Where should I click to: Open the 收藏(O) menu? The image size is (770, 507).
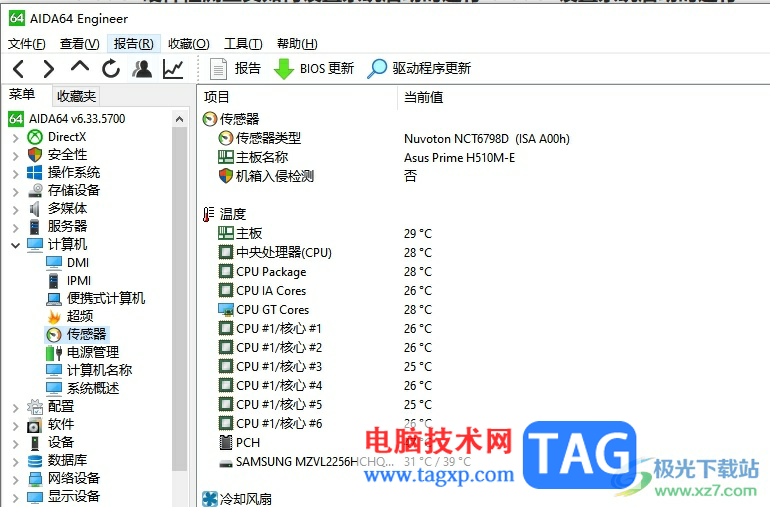pyautogui.click(x=189, y=44)
